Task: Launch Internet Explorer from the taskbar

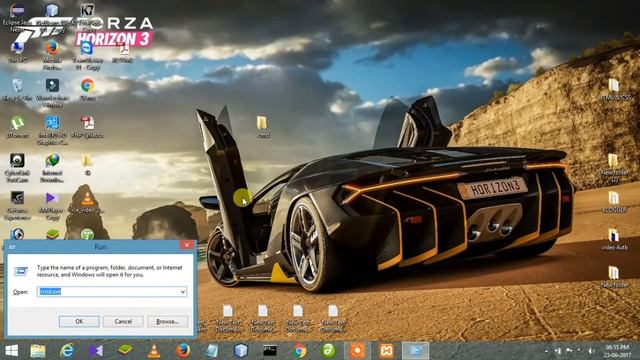Action: tap(67, 351)
